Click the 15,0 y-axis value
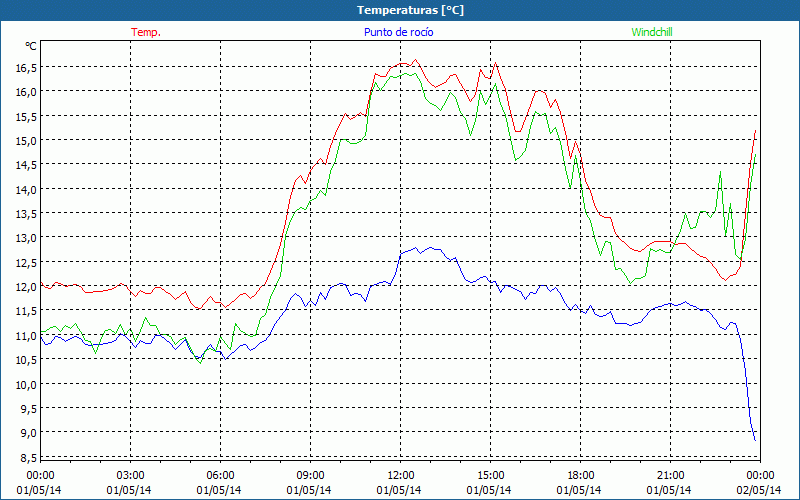This screenshot has height=500, width=800. (x=26, y=140)
